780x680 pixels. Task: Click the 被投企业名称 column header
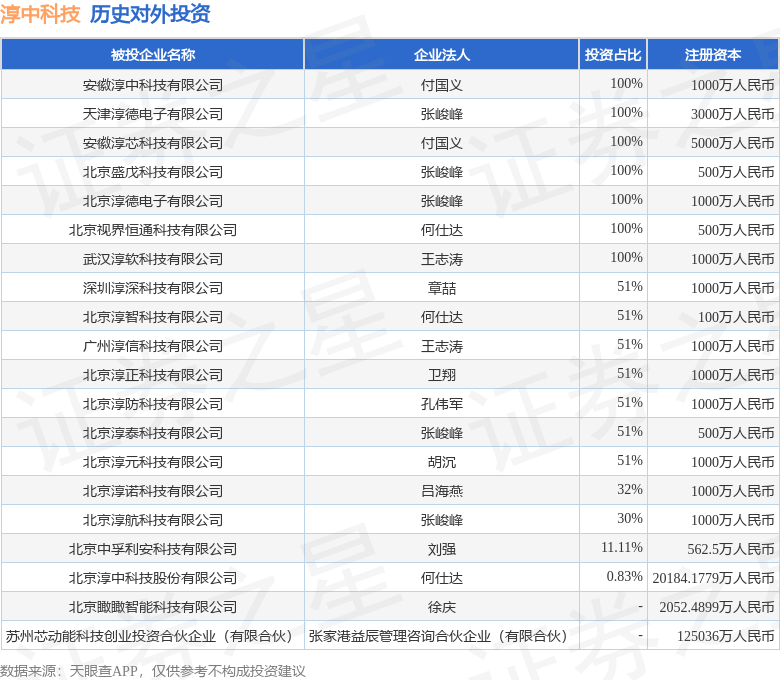[153, 55]
